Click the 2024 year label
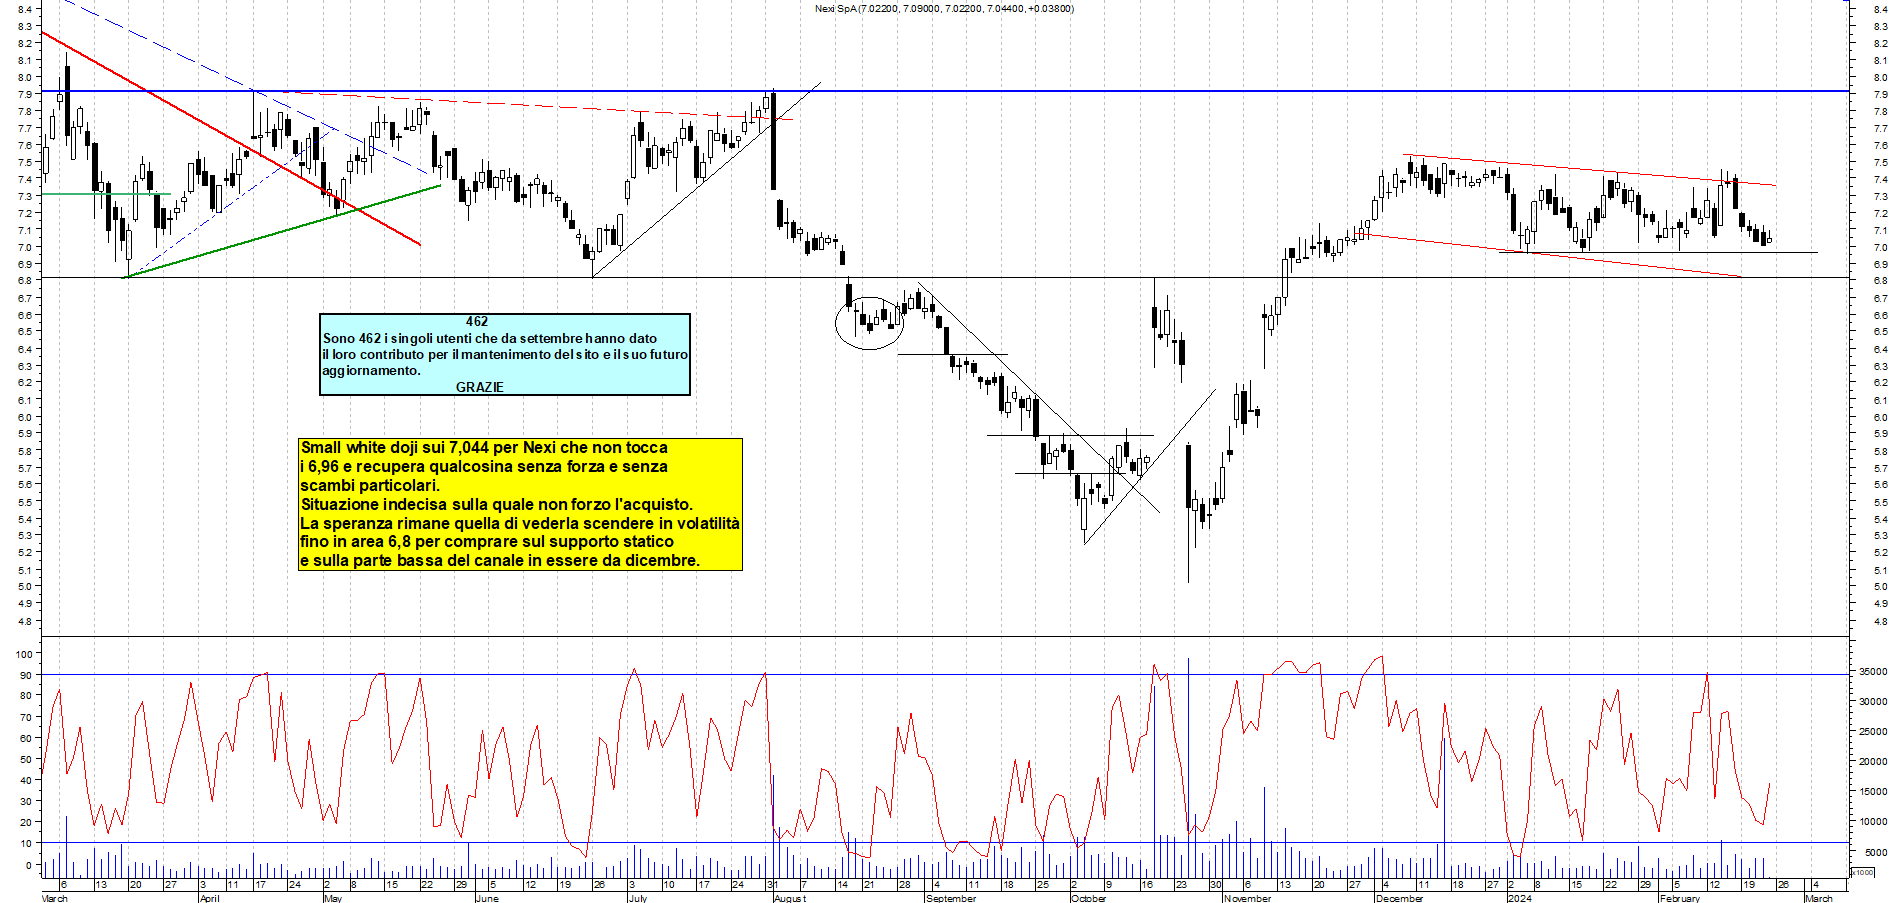This screenshot has width=1890, height=903. tap(1520, 898)
